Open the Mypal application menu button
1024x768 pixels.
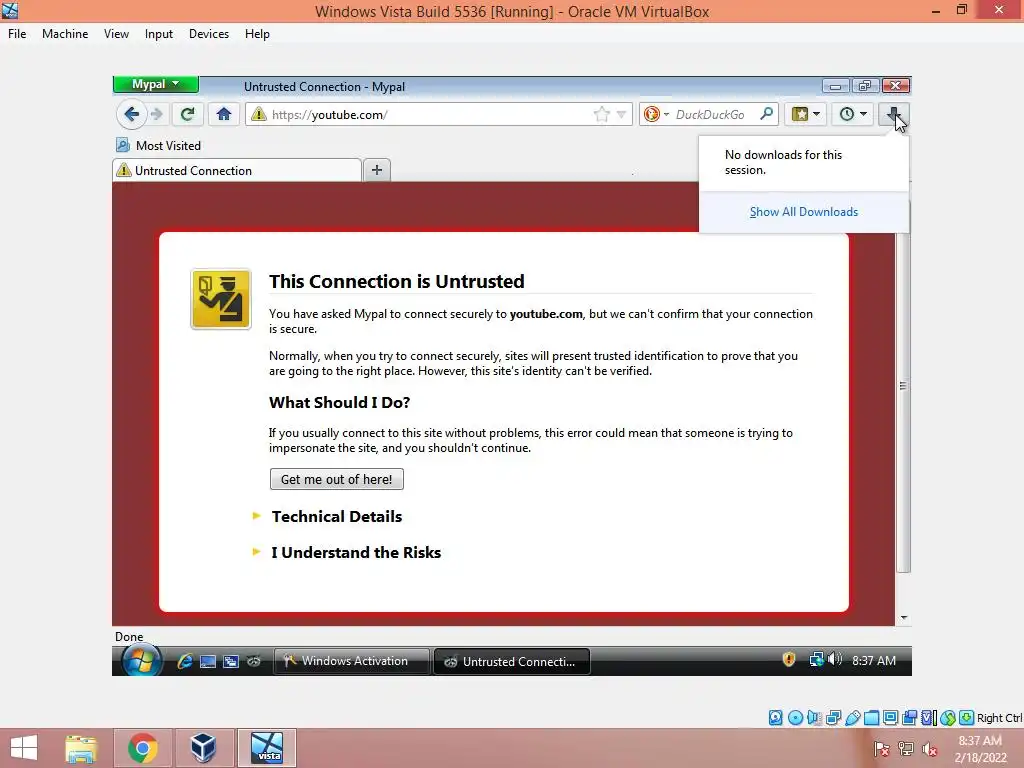click(x=155, y=84)
